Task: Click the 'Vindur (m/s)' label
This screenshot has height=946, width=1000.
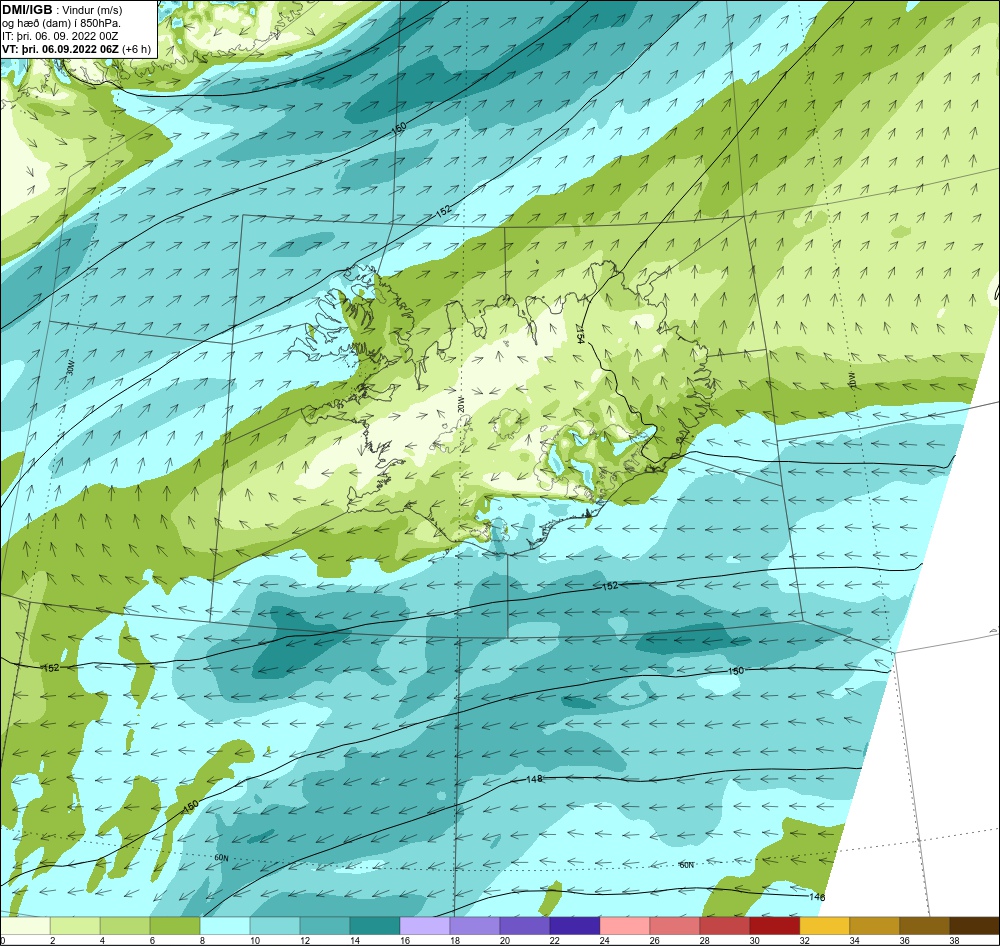Action: (92, 10)
